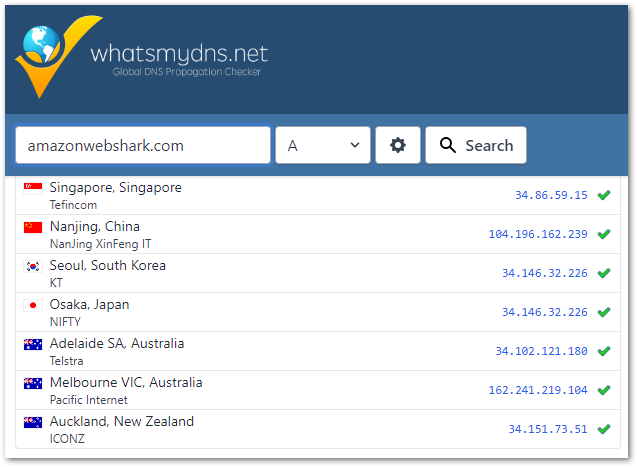Click the whatsmydns.net site title
This screenshot has height=467, width=637.
[179, 55]
